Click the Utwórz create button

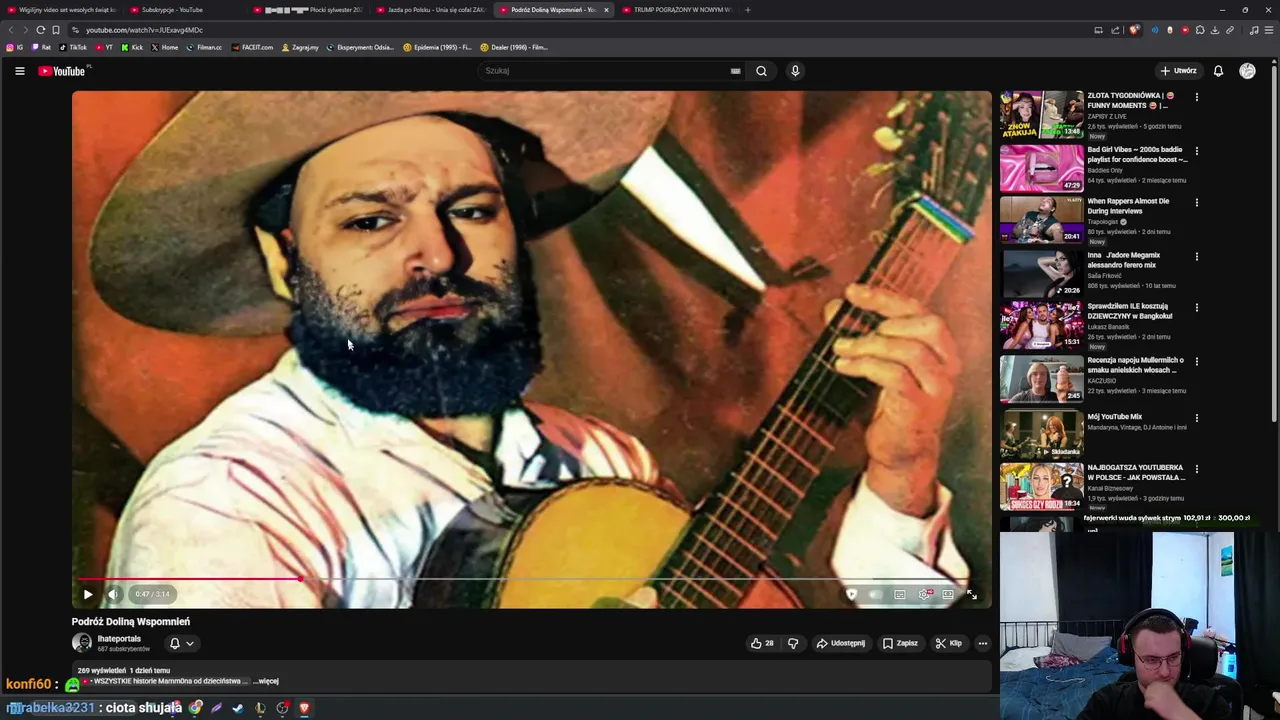click(1178, 71)
